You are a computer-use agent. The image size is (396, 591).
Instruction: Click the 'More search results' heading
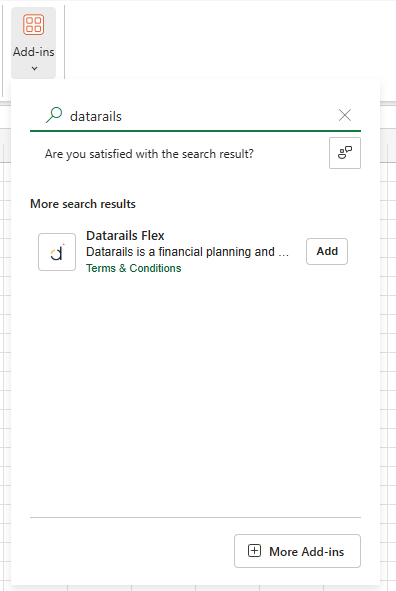(83, 204)
